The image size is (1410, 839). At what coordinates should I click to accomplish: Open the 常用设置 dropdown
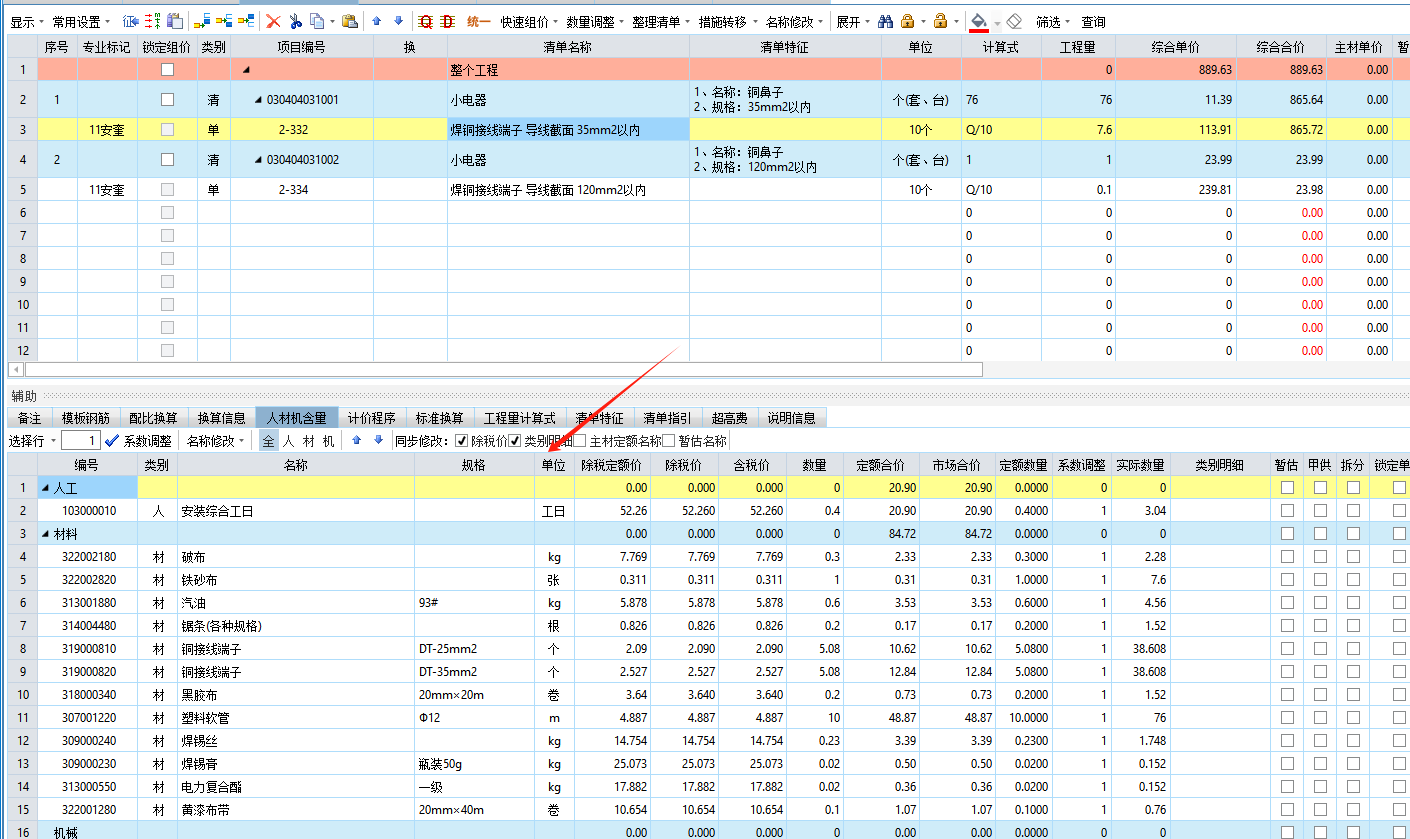81,21
